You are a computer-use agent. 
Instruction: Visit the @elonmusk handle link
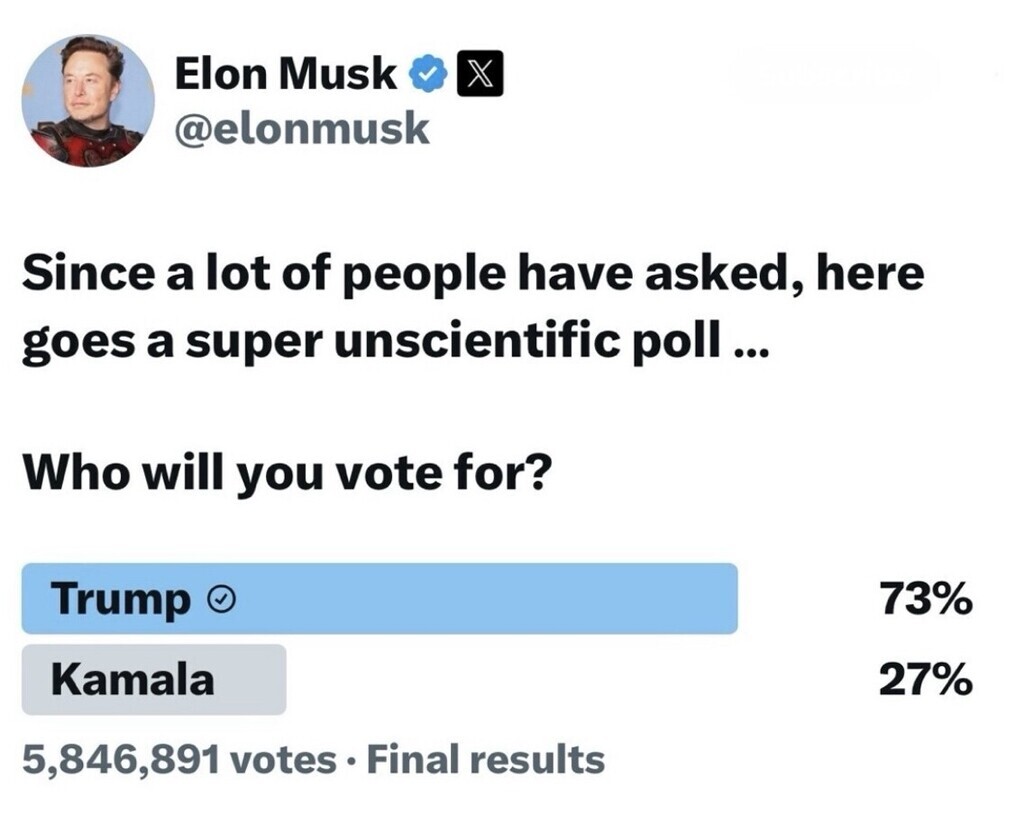coord(301,129)
